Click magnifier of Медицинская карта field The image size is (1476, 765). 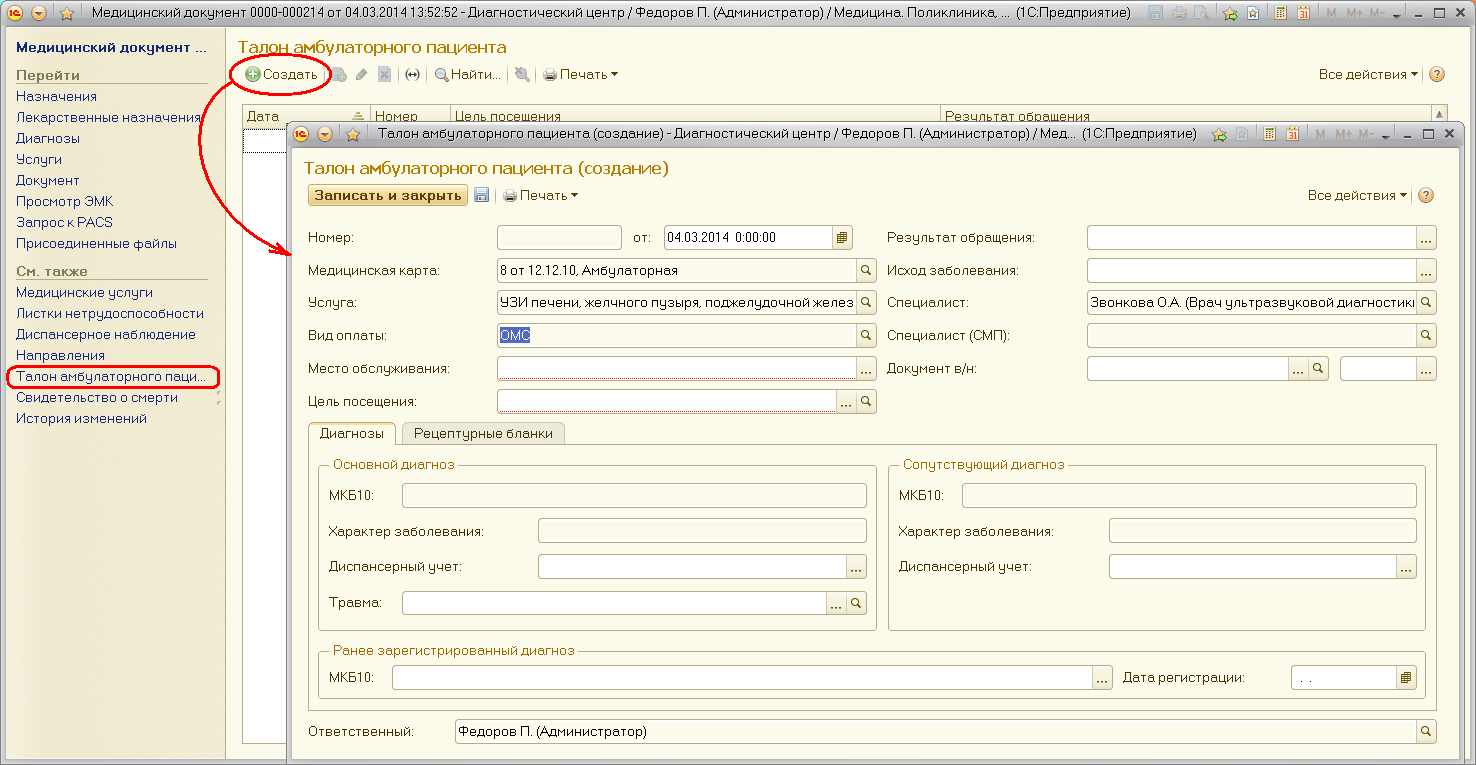tap(866, 270)
